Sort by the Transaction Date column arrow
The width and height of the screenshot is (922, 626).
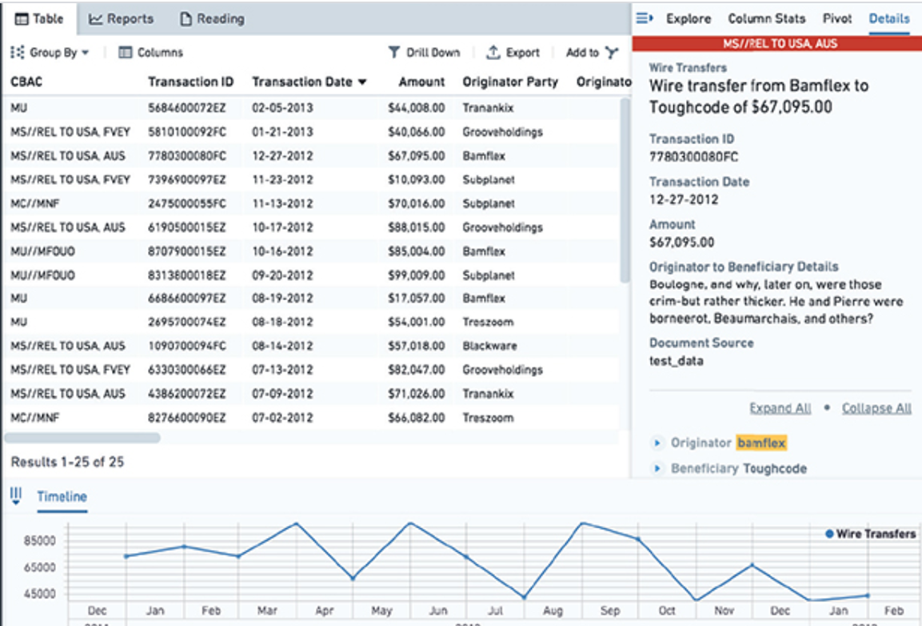[362, 82]
